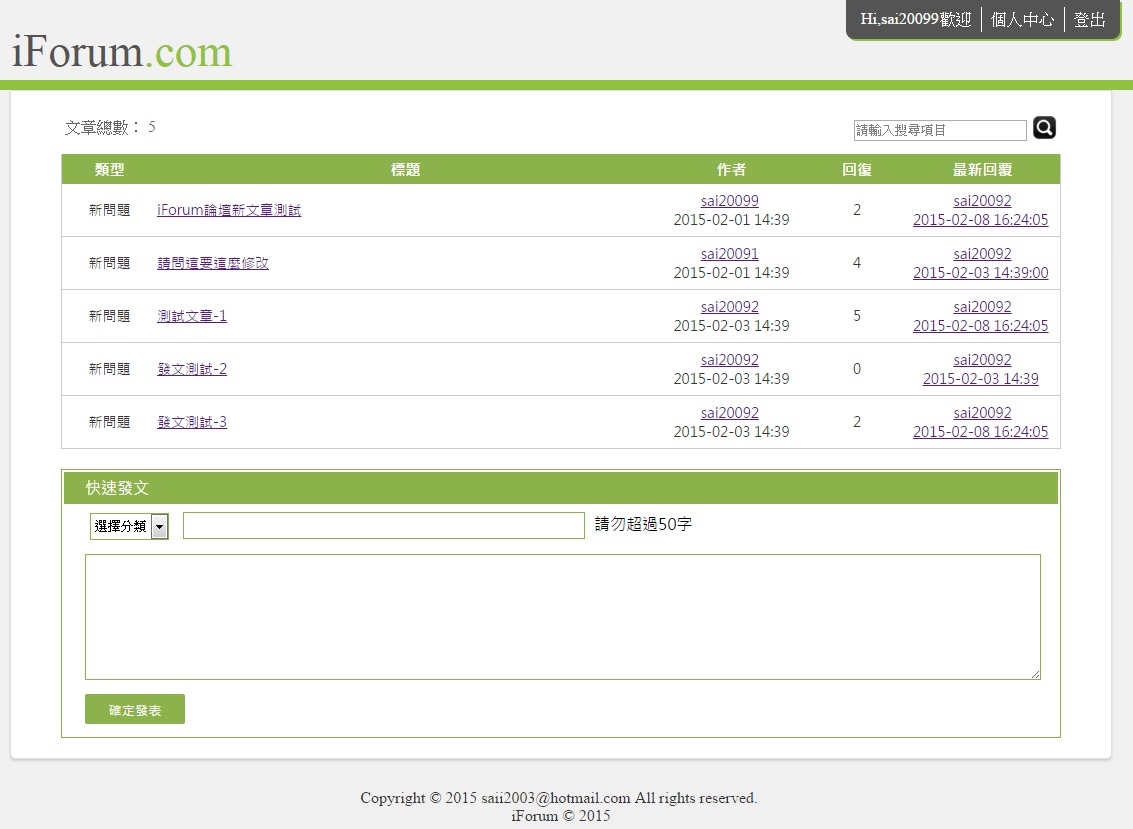The image size is (1133, 829).
Task: Click last replier sai20092 in 請問這要這麼修改 row
Action: click(982, 254)
